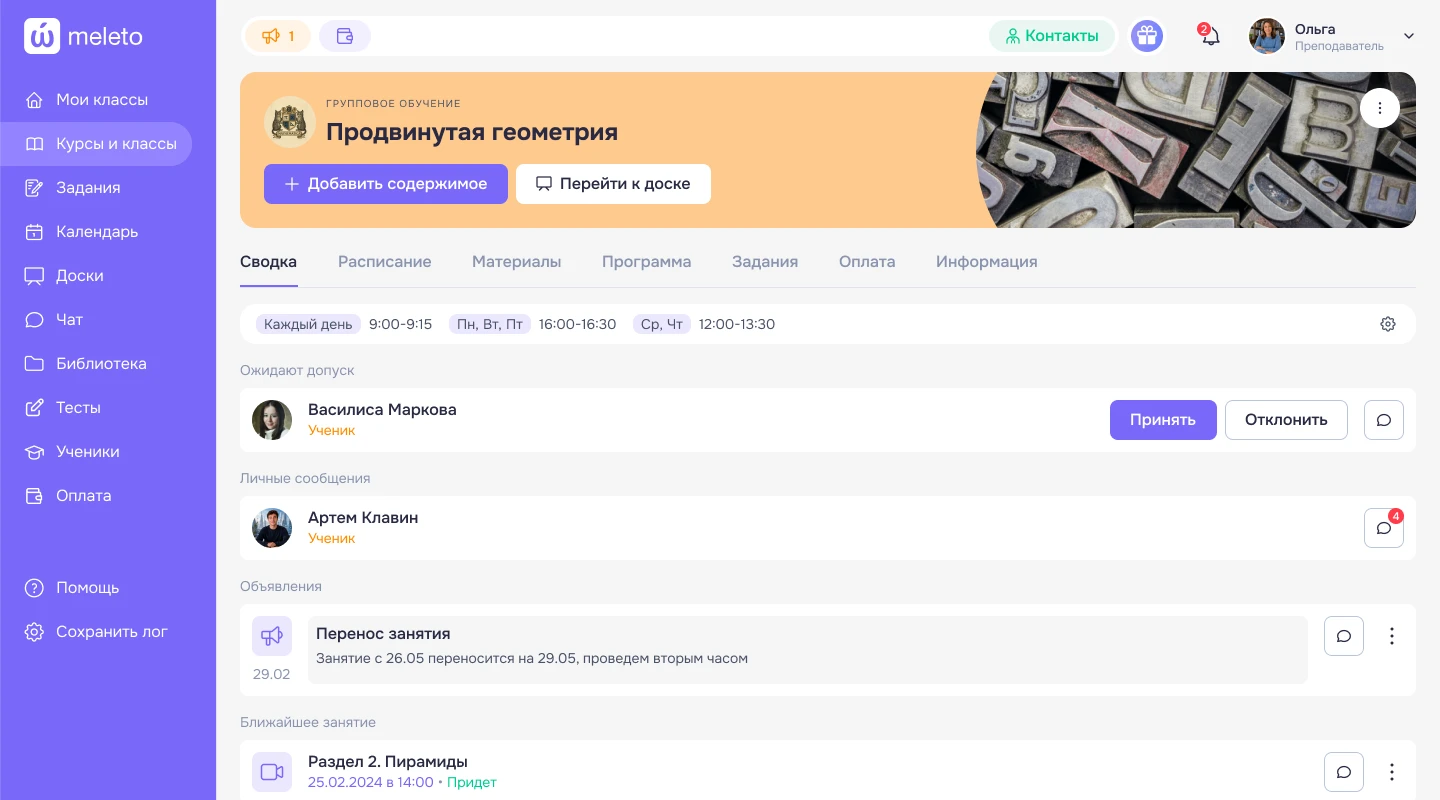The image size is (1440, 800).
Task: Open the notifications bell
Action: point(1210,37)
